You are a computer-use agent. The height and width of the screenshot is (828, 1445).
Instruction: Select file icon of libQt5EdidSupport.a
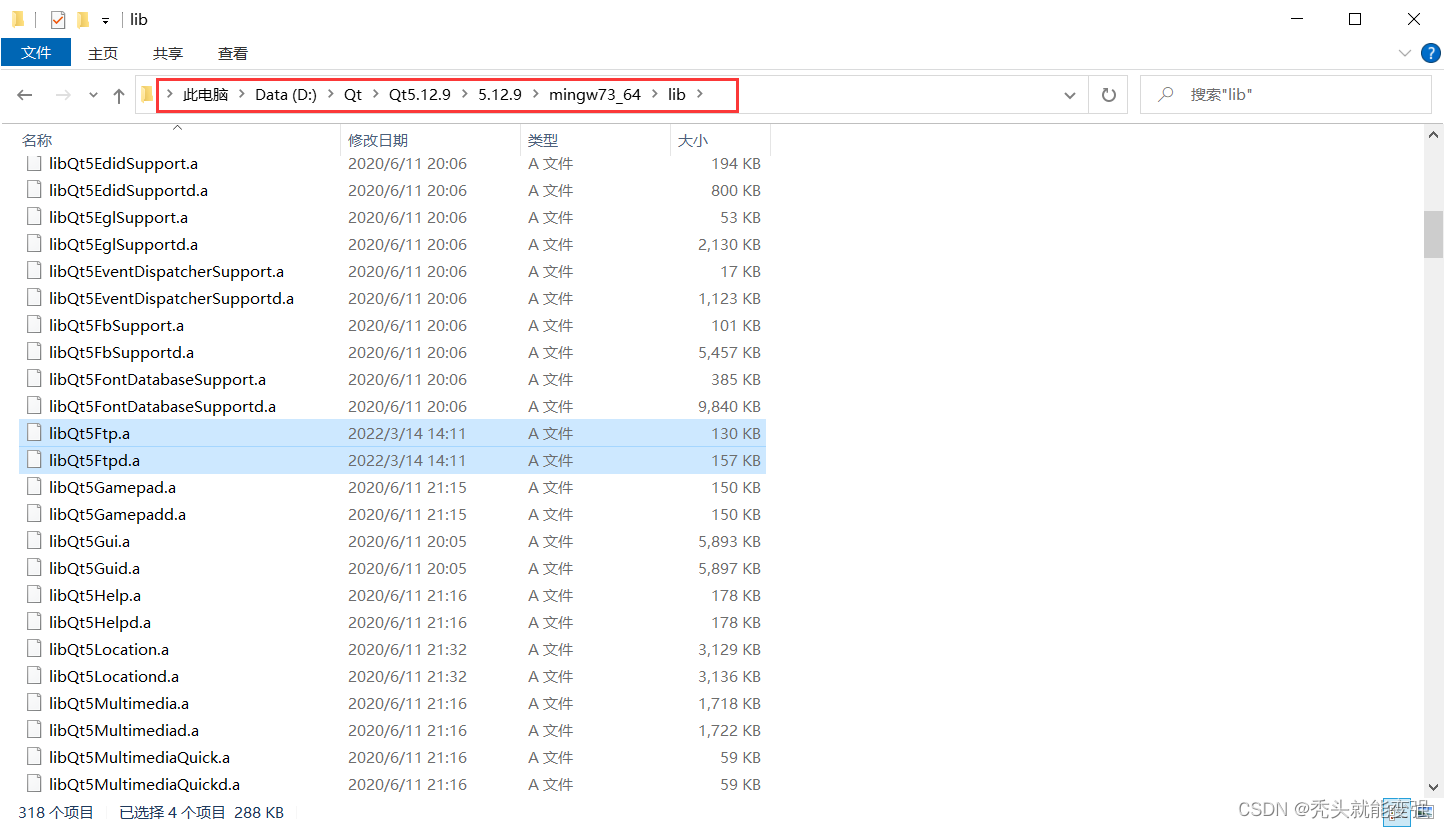35,163
